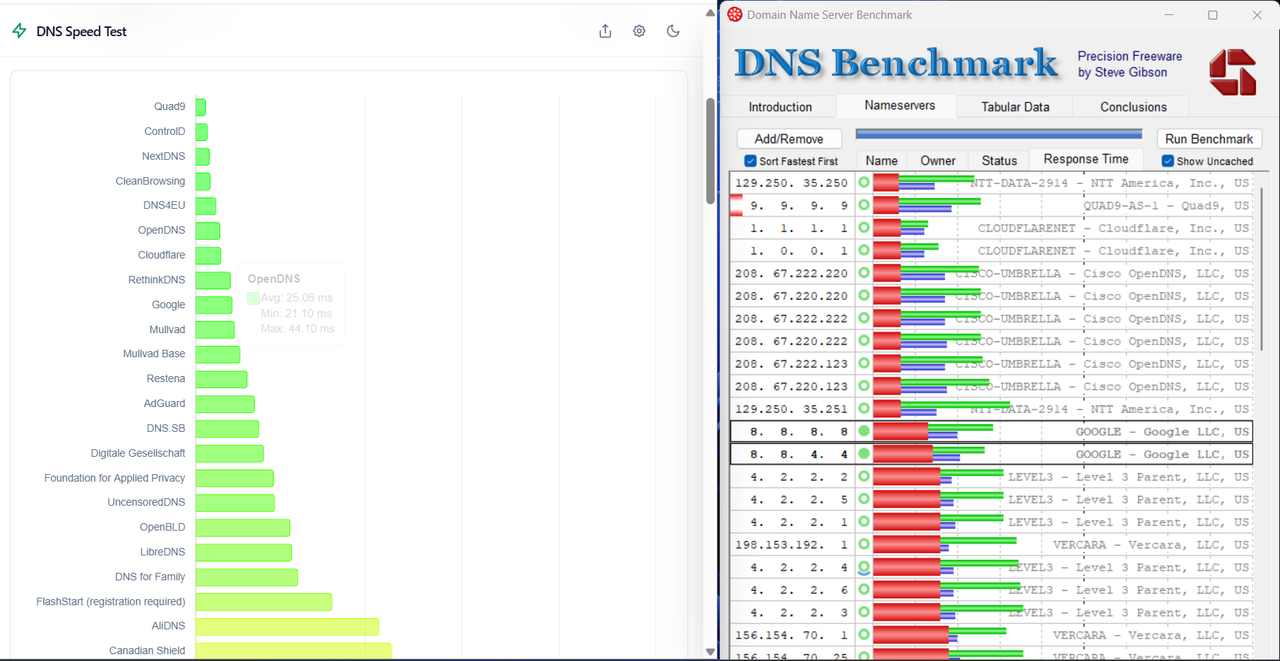Image resolution: width=1280 pixels, height=661 pixels.
Task: Click the AliDNS bar in chart
Action: coord(287,626)
